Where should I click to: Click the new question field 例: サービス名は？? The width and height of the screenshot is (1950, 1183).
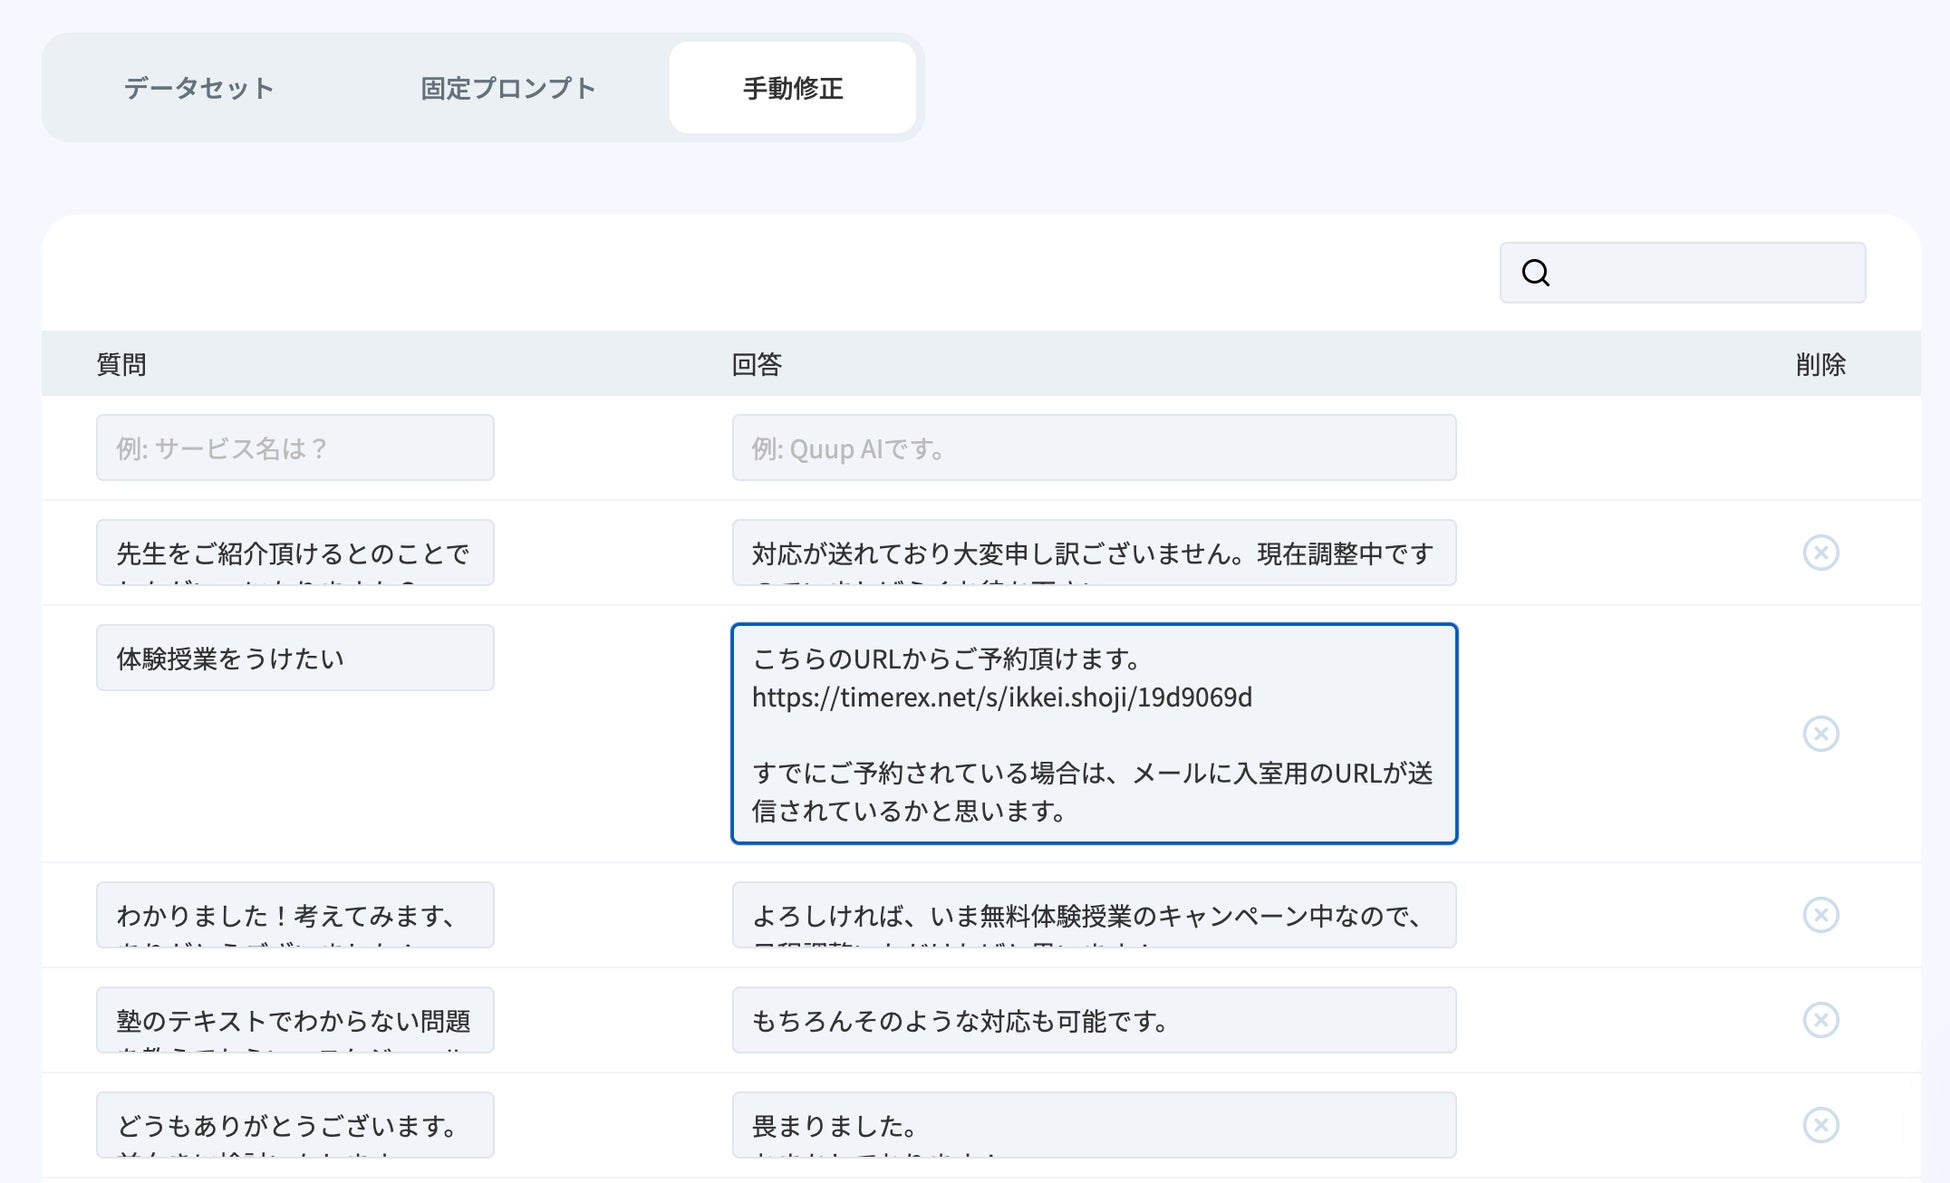pyautogui.click(x=295, y=447)
